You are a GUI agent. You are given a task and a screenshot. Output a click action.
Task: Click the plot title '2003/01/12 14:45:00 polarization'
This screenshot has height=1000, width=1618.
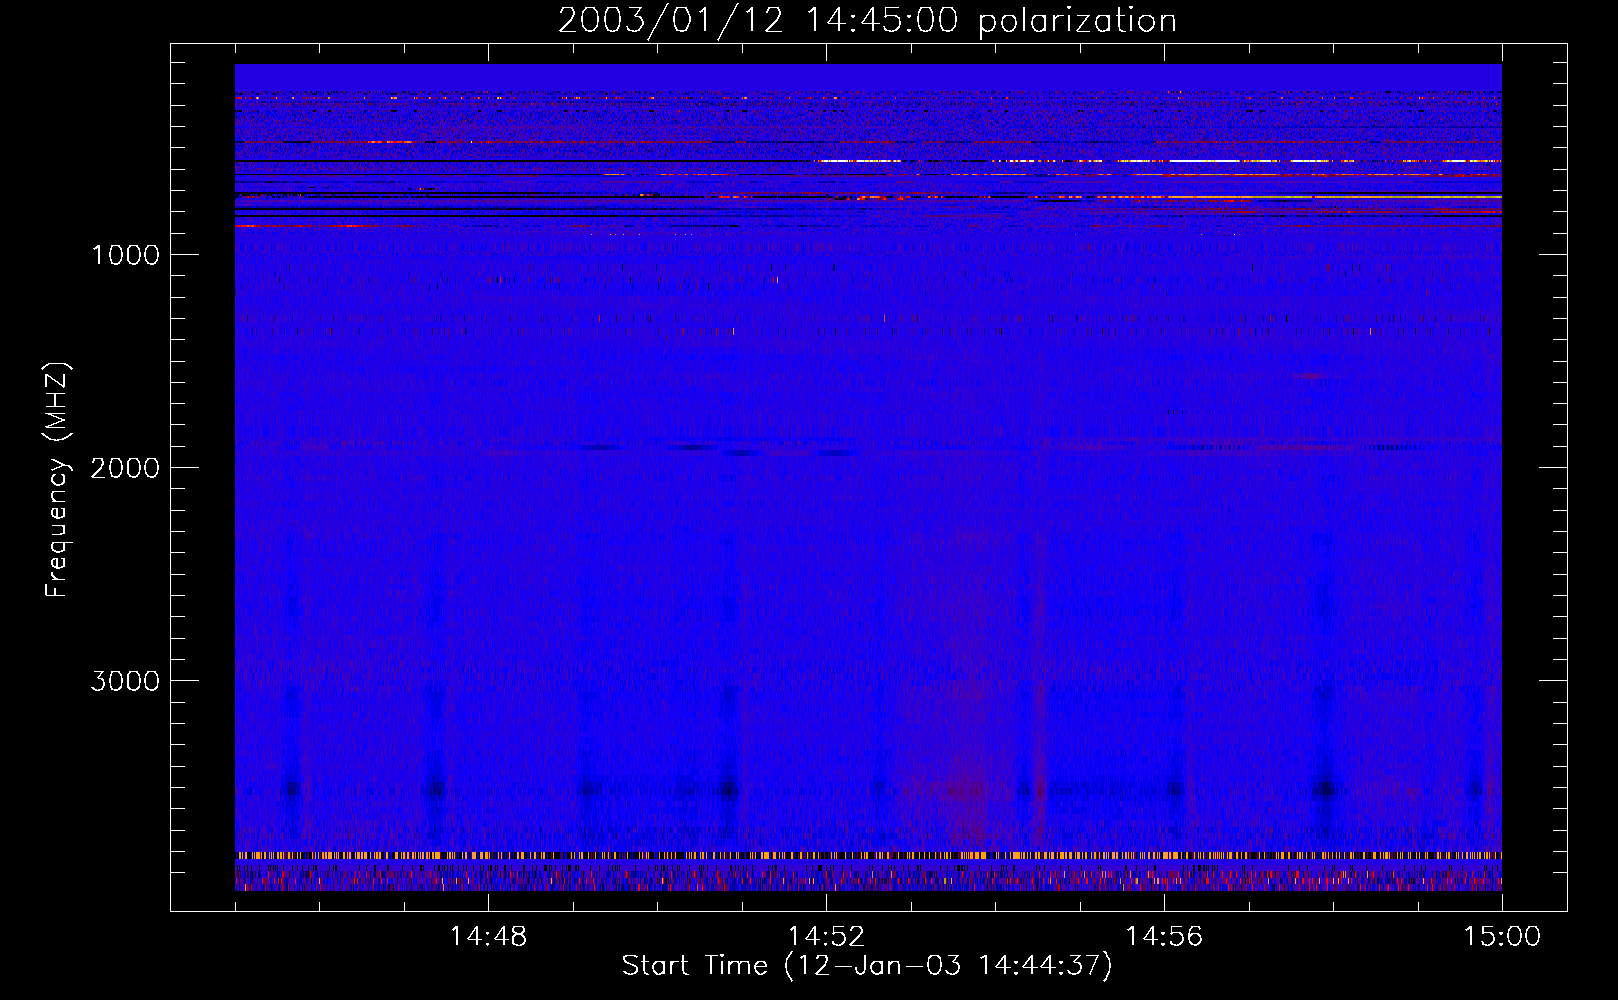[x=867, y=21]
